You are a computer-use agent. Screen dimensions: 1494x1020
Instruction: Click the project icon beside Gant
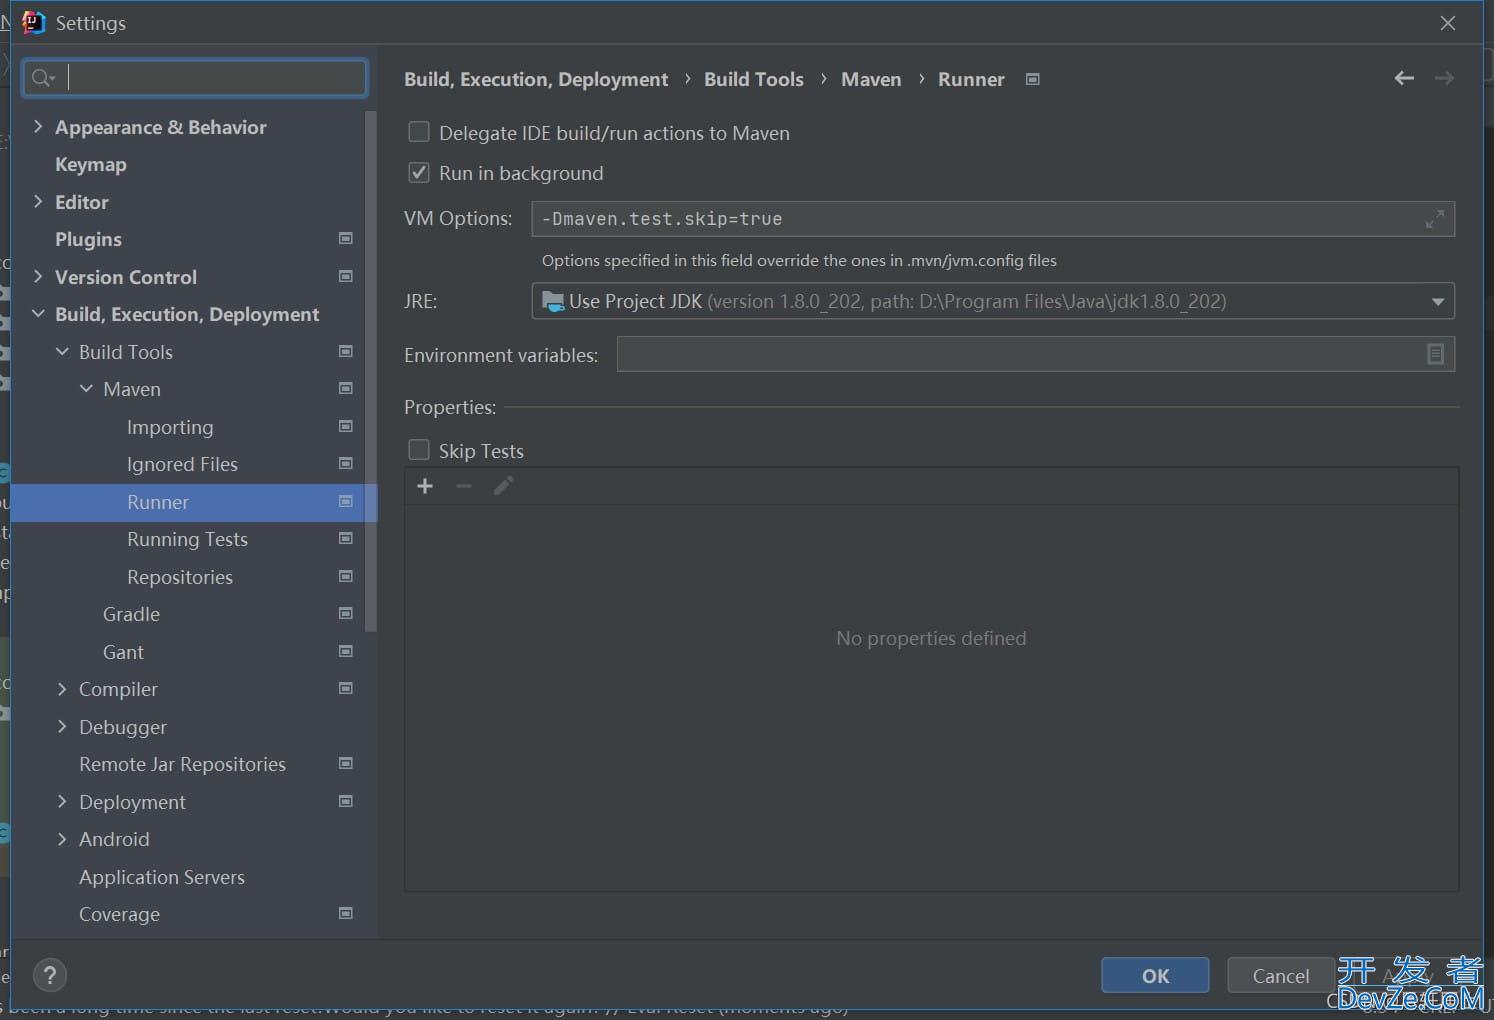click(x=346, y=652)
